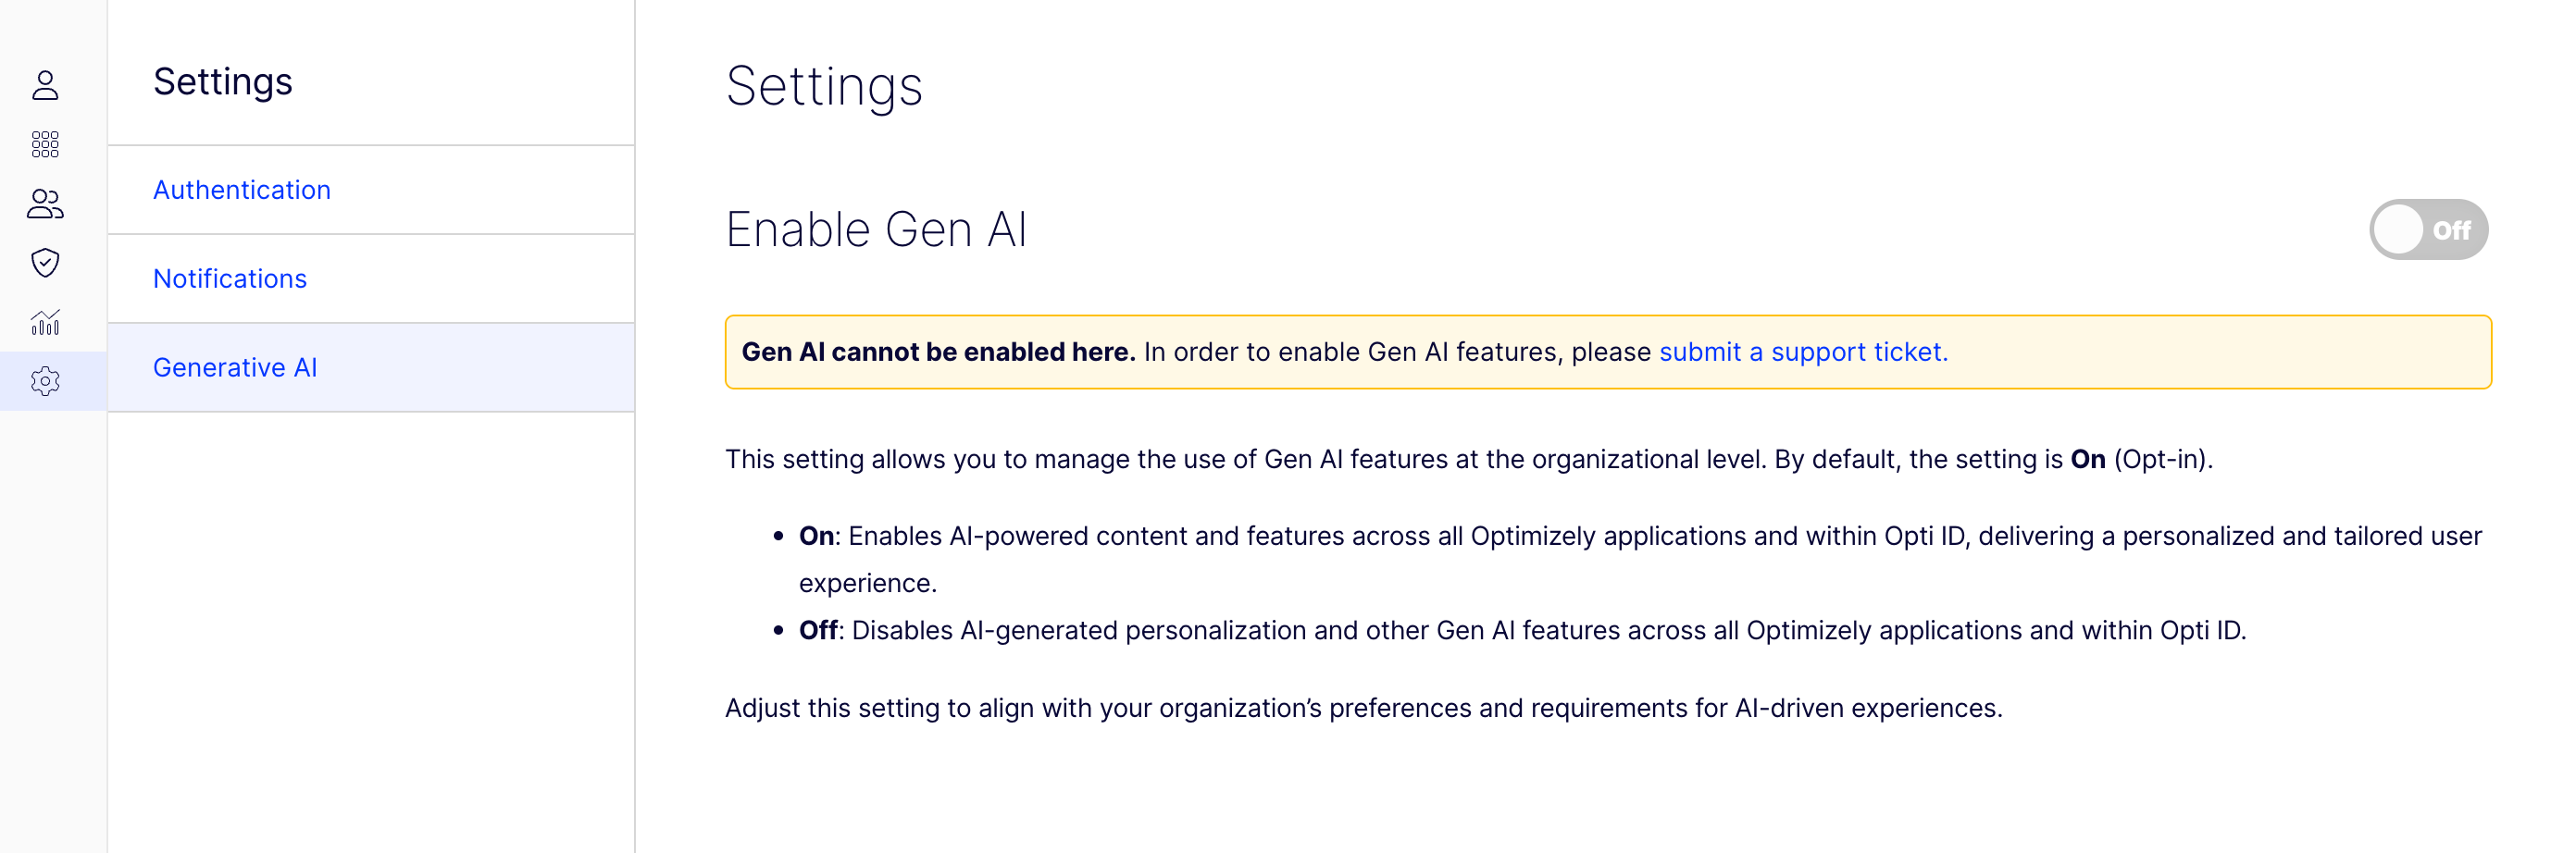Open the users group icon
The image size is (2576, 853).
point(45,203)
